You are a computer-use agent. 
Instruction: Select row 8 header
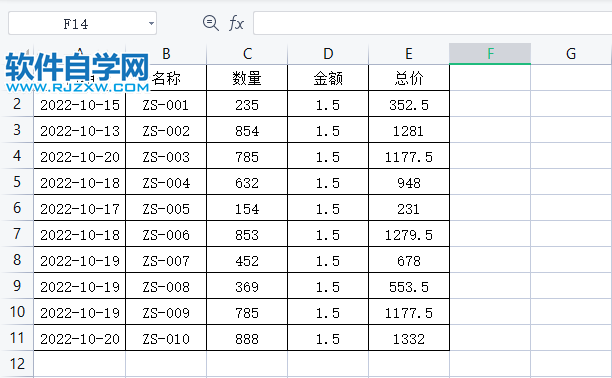17,260
